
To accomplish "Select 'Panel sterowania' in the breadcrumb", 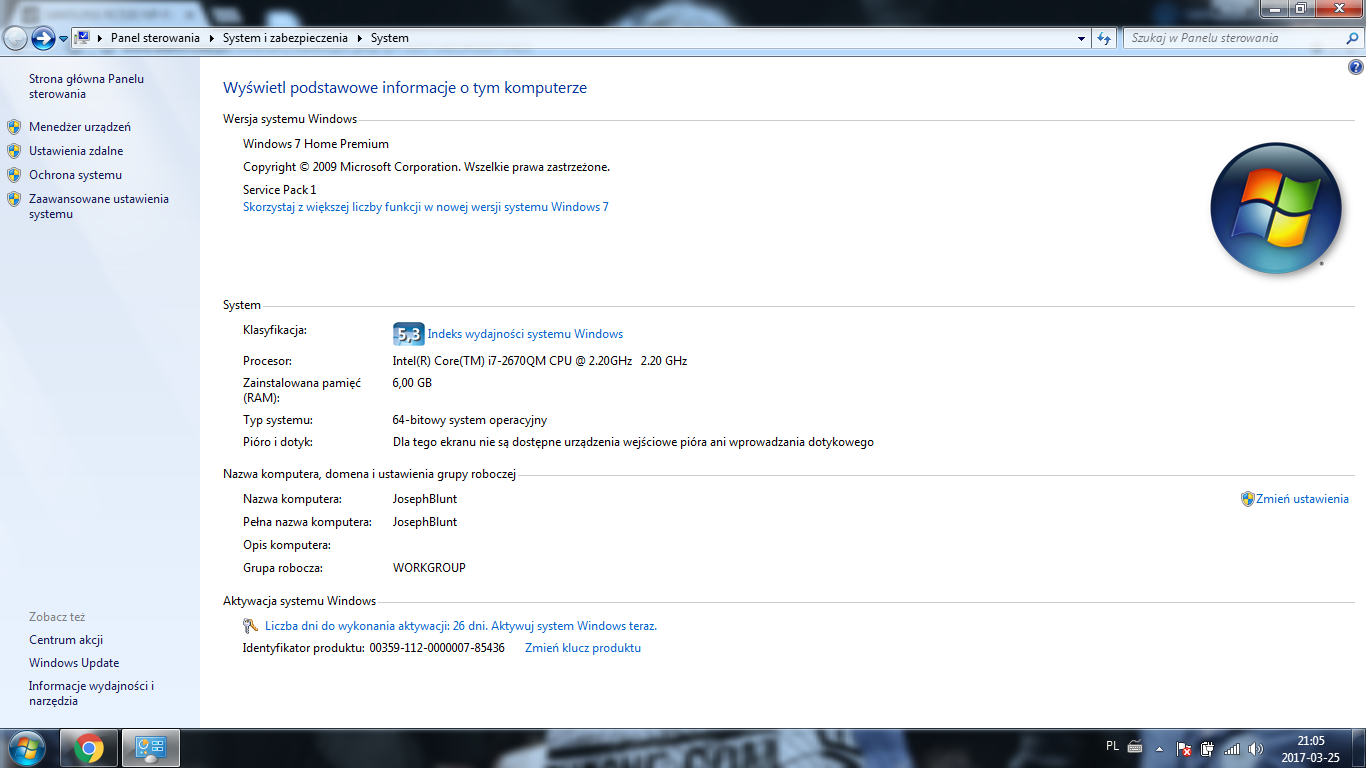I will tap(155, 38).
